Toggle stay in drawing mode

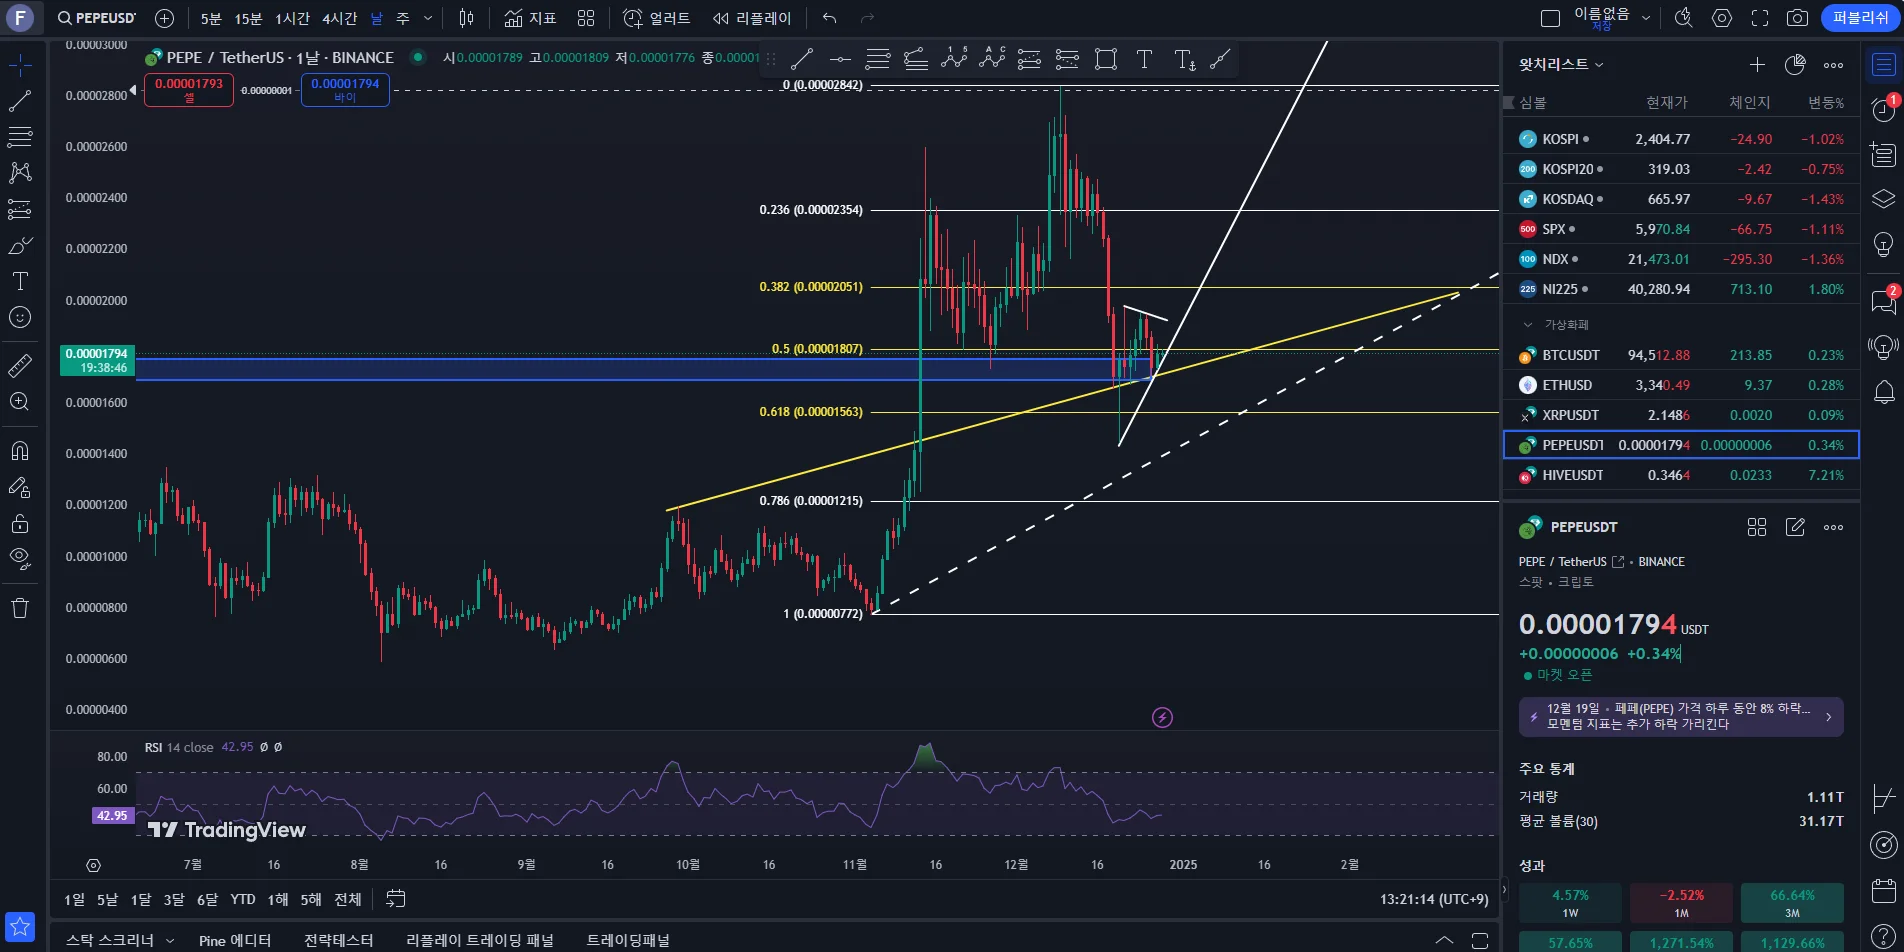point(20,487)
